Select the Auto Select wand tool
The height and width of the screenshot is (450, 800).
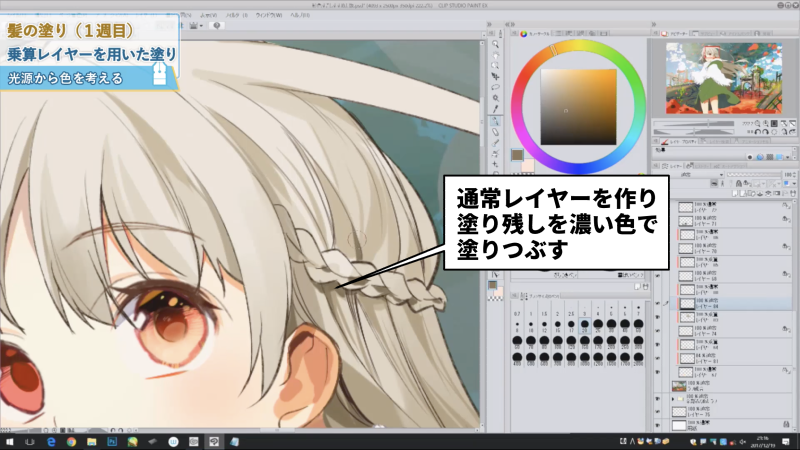(495, 98)
